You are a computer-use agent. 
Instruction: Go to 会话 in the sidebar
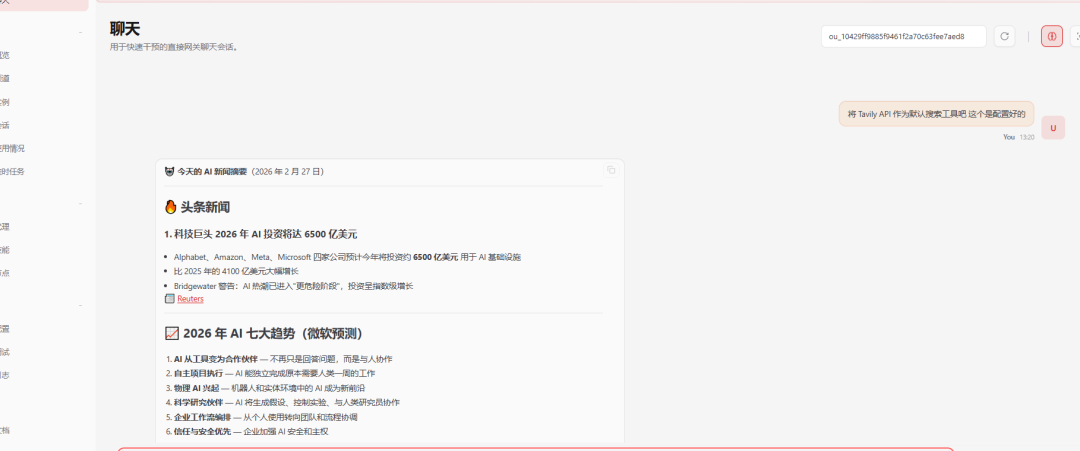pyautogui.click(x=6, y=125)
